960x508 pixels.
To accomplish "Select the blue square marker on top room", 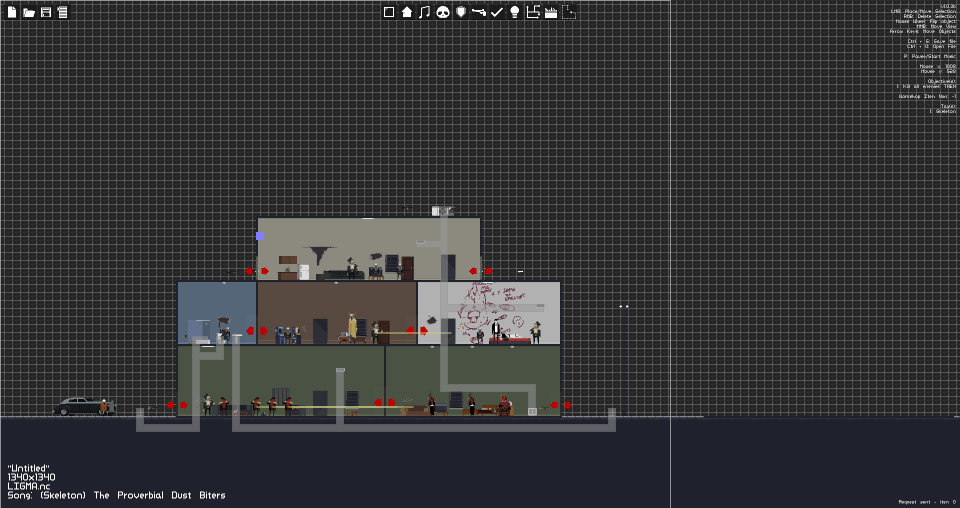I will 260,236.
